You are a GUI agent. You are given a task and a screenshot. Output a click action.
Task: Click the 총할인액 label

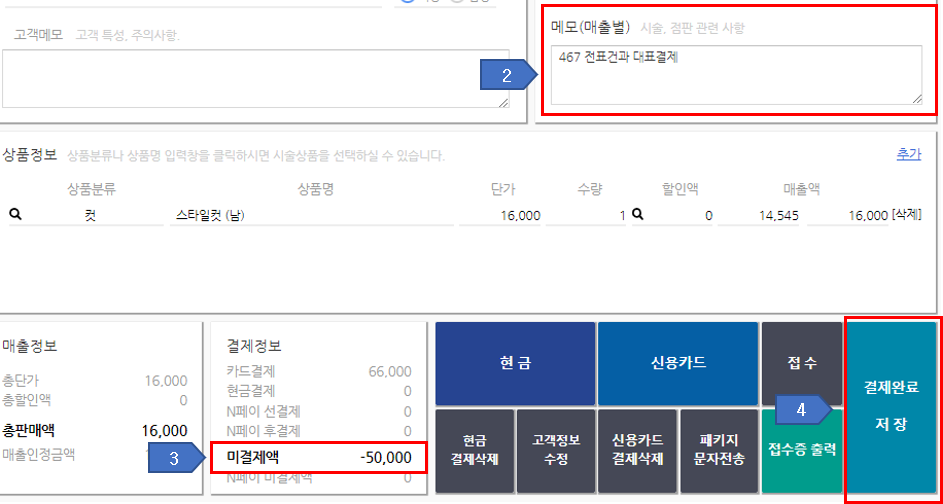coord(26,400)
